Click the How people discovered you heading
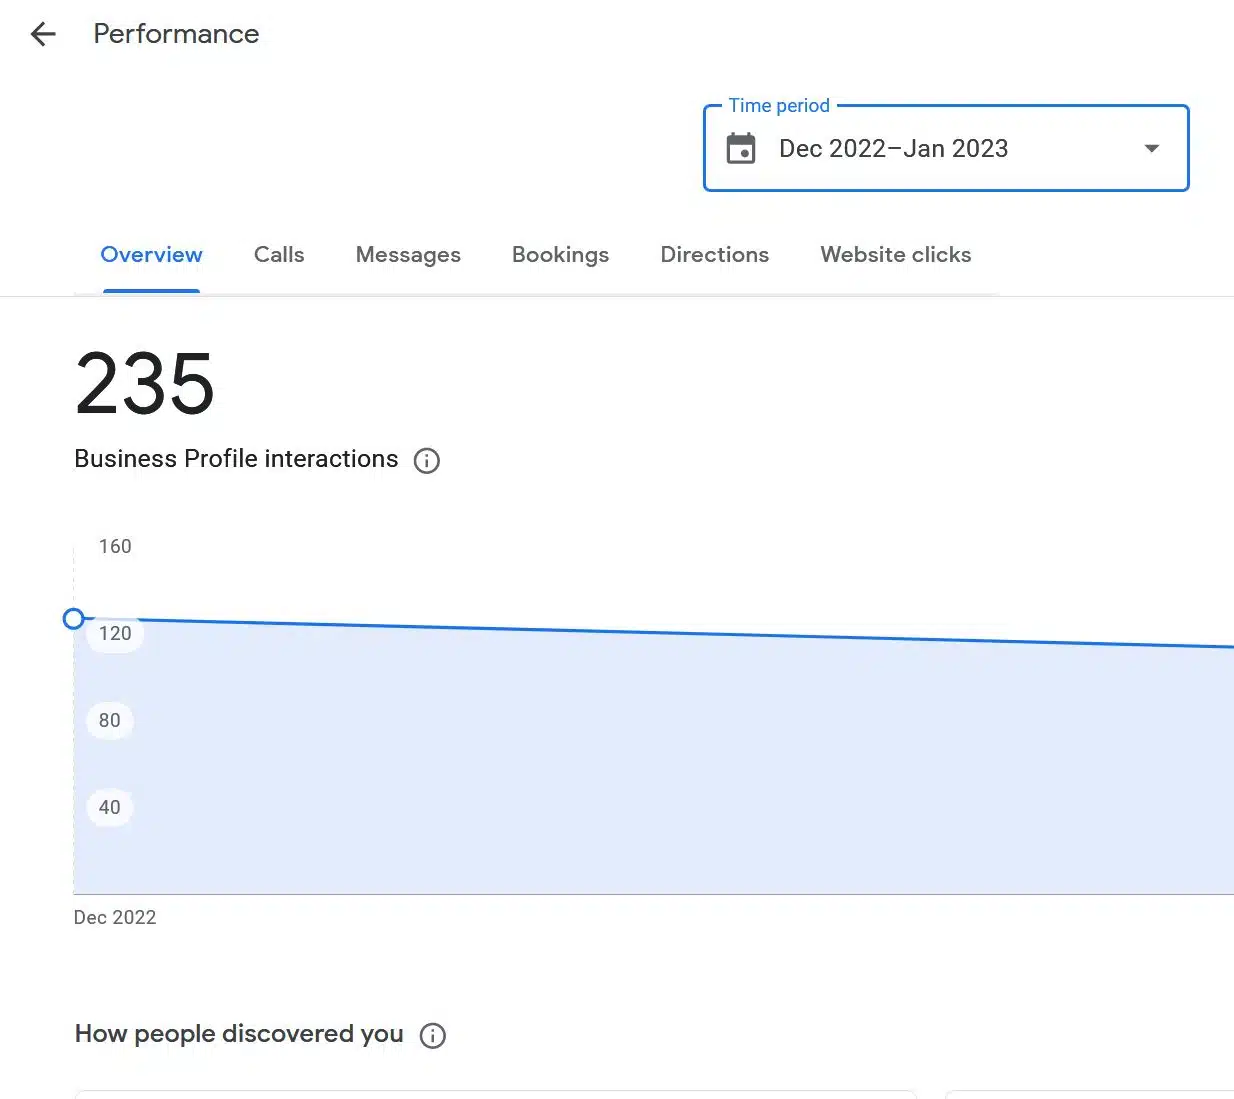This screenshot has width=1234, height=1099. (x=239, y=1034)
